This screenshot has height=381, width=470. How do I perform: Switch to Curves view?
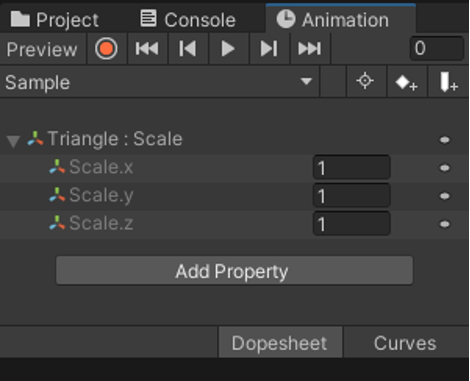[405, 342]
